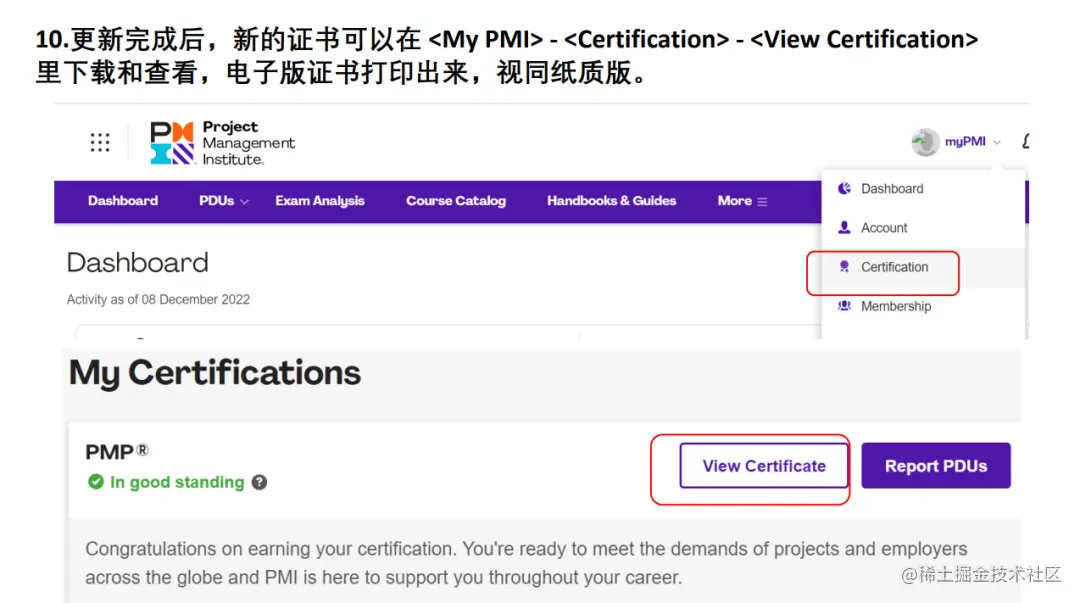Click the Certification ribbon icon
Screen dimensions: 1080x603
coord(844,267)
